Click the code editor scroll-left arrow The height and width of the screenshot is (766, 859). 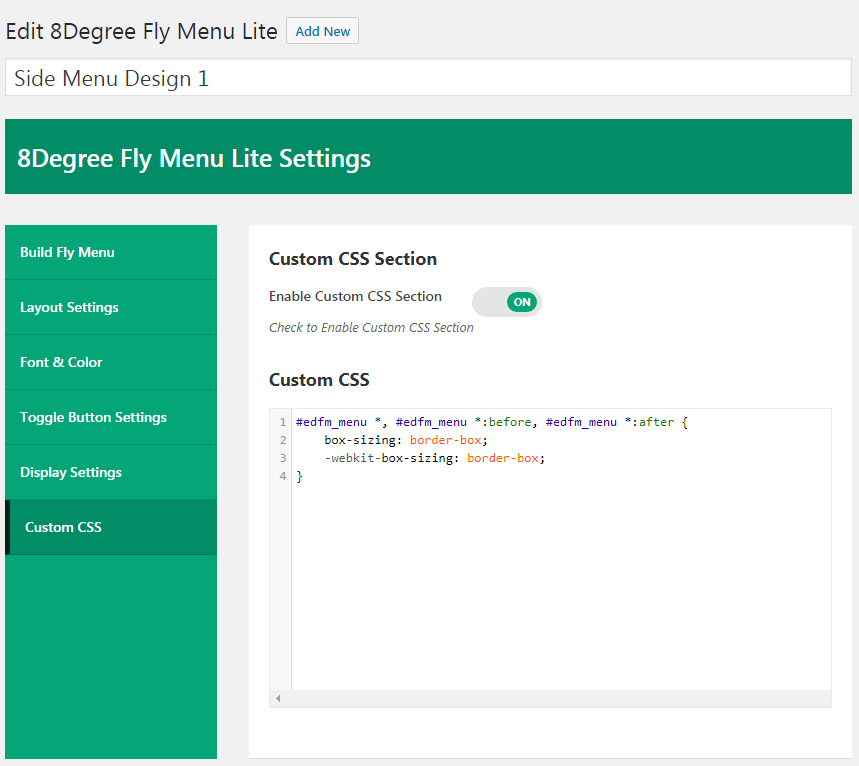coord(278,698)
